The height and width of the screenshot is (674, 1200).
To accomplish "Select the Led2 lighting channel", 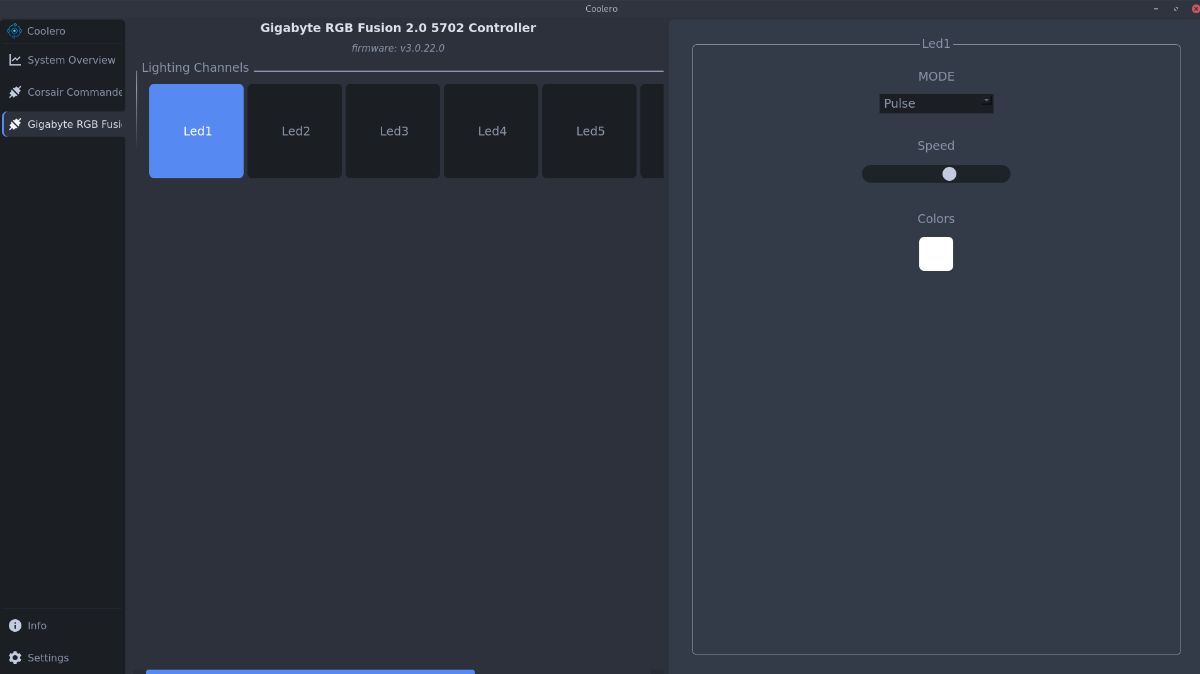I will (295, 131).
